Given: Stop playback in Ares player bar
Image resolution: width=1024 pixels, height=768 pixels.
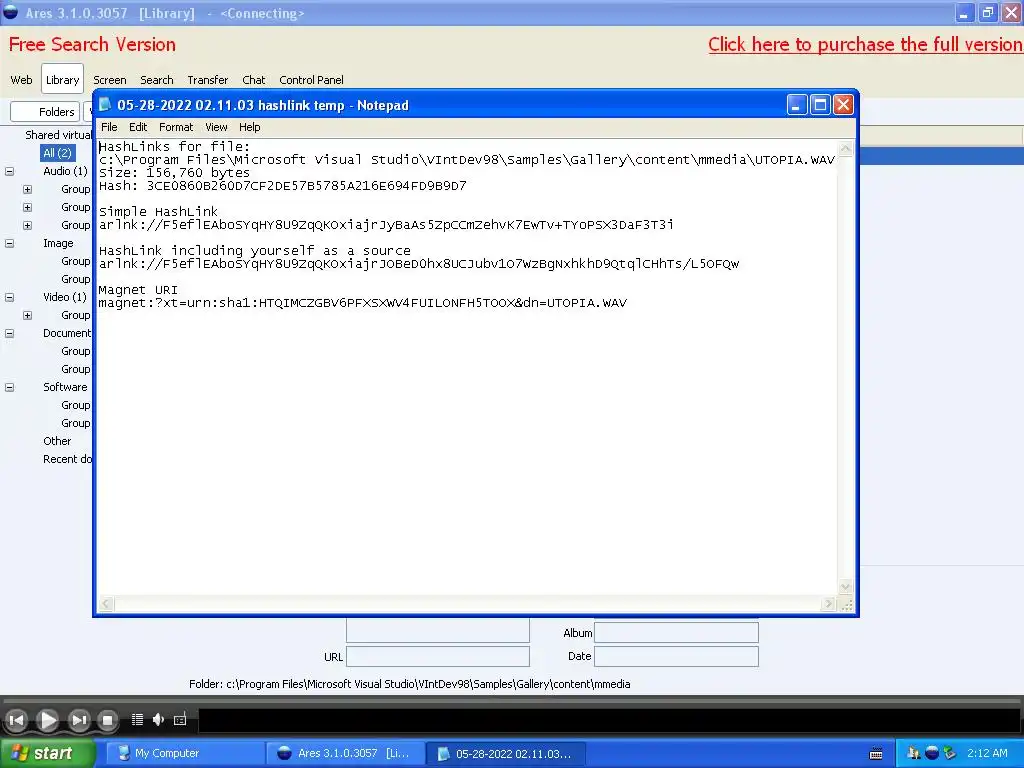Looking at the screenshot, I should point(108,720).
